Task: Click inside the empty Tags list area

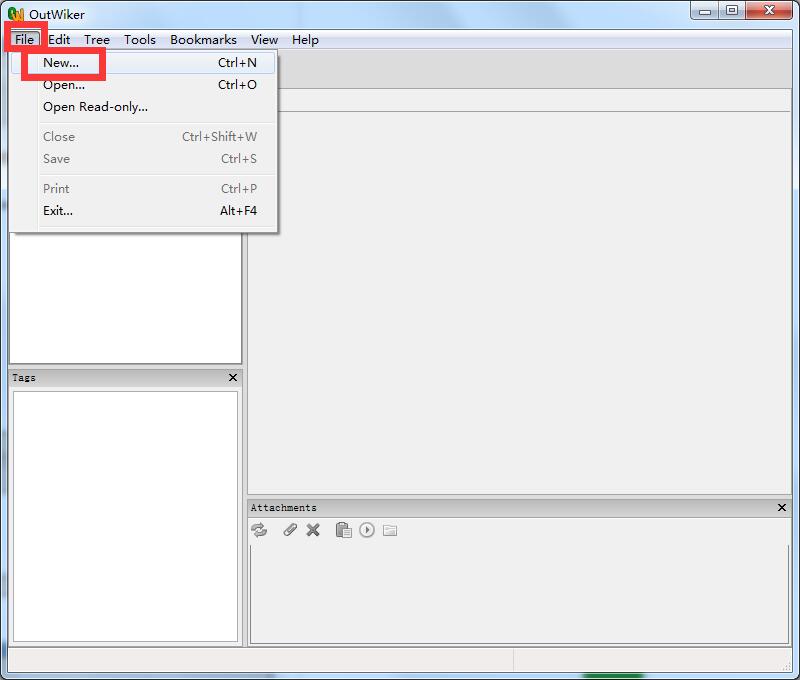Action: click(125, 515)
